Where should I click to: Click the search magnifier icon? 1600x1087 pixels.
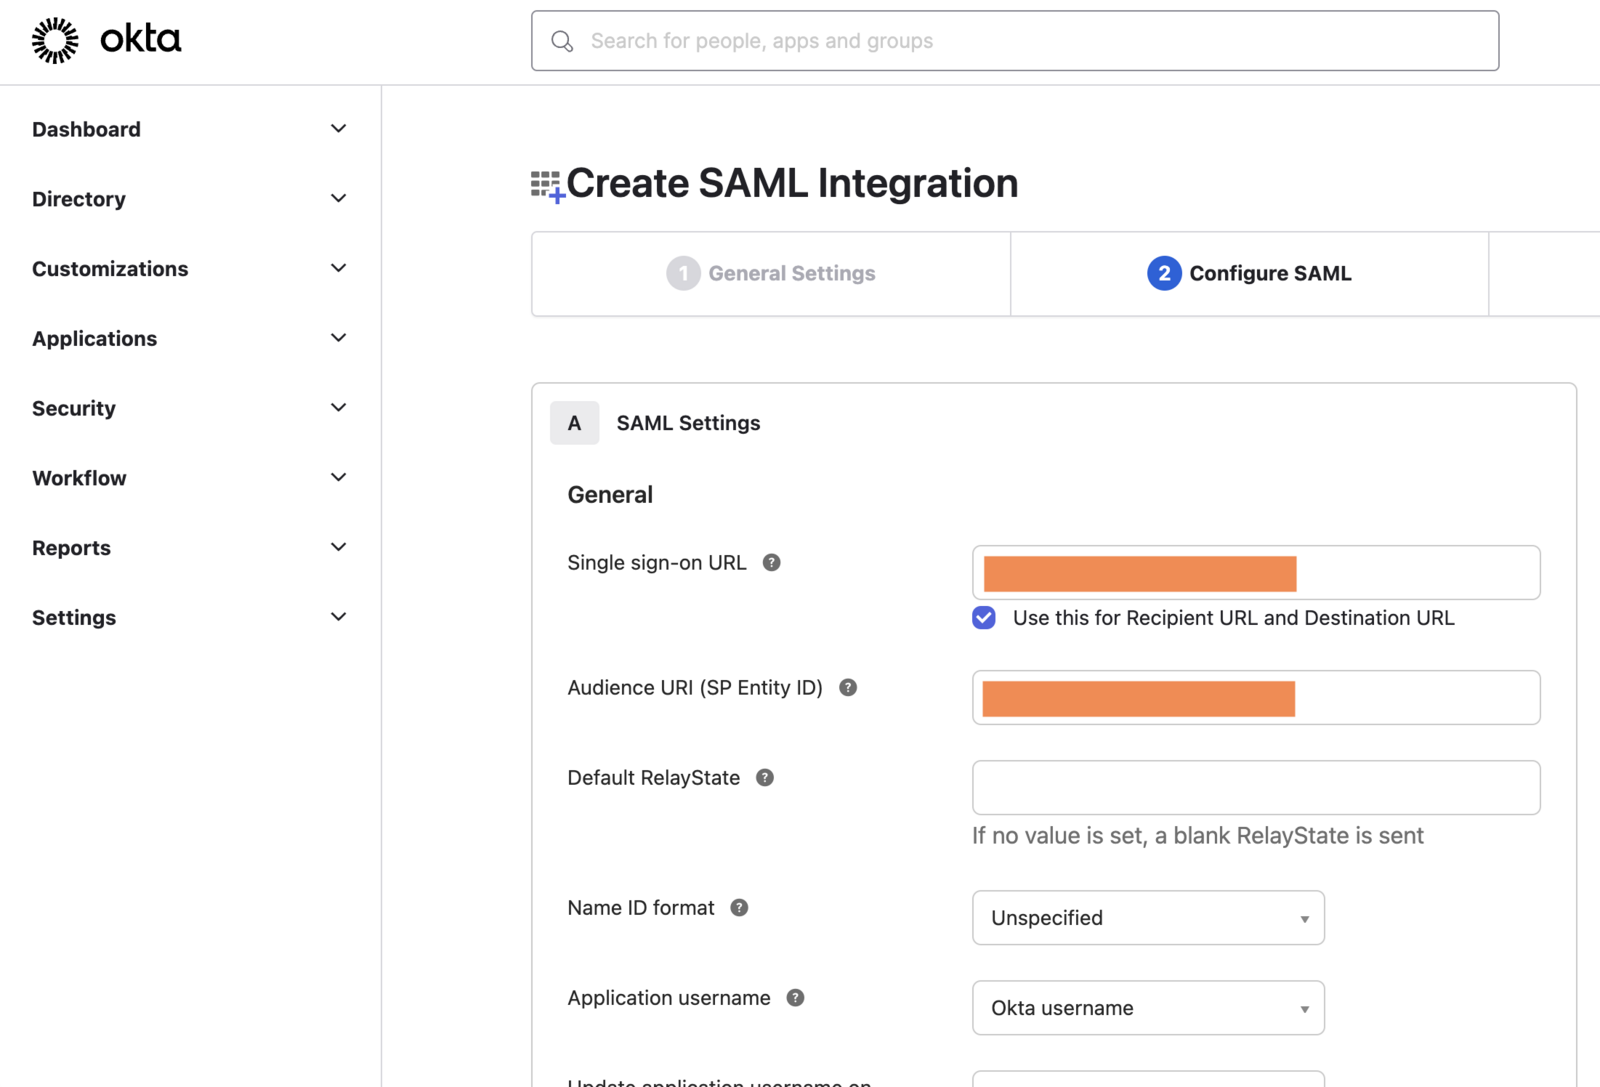click(x=562, y=41)
